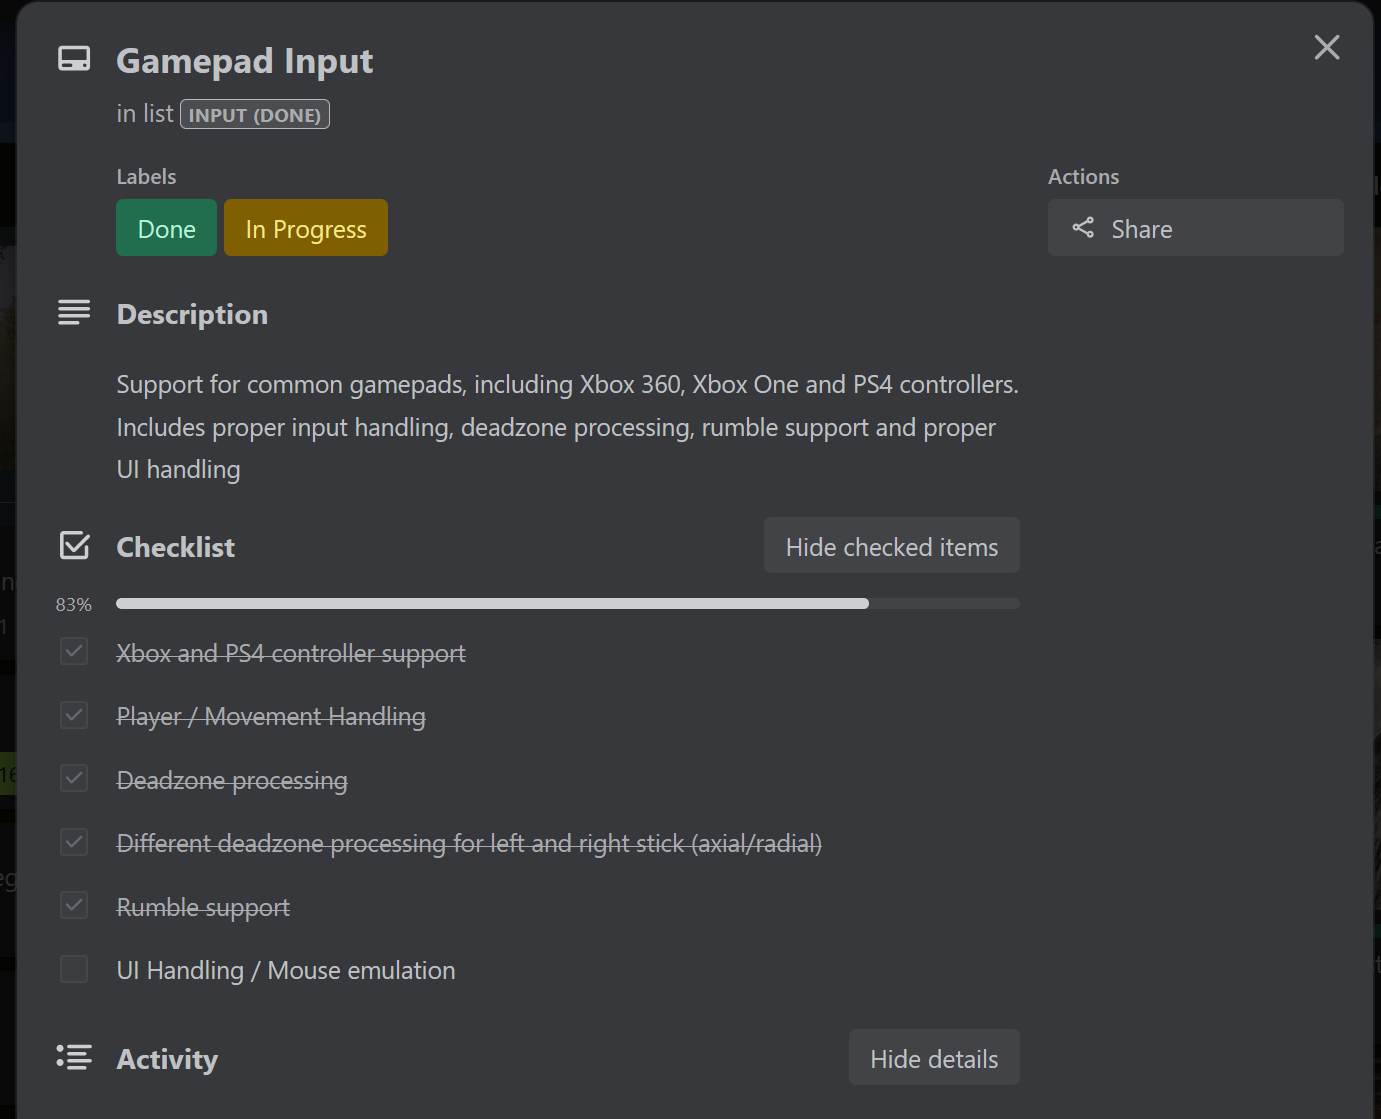Click the Activity list icon

click(x=74, y=1057)
